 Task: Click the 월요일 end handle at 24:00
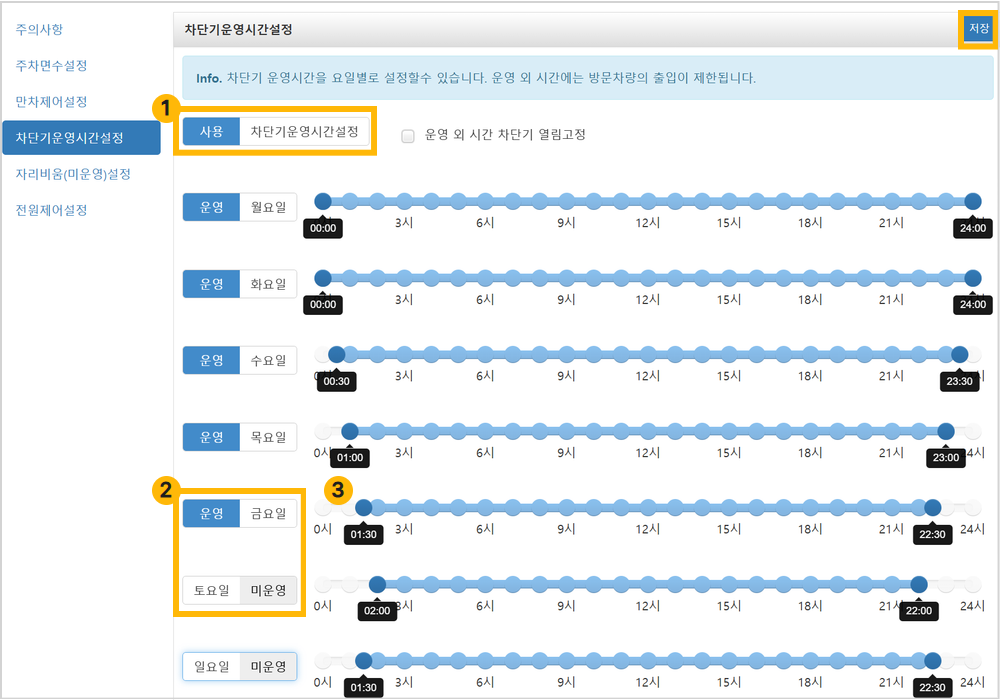[973, 201]
